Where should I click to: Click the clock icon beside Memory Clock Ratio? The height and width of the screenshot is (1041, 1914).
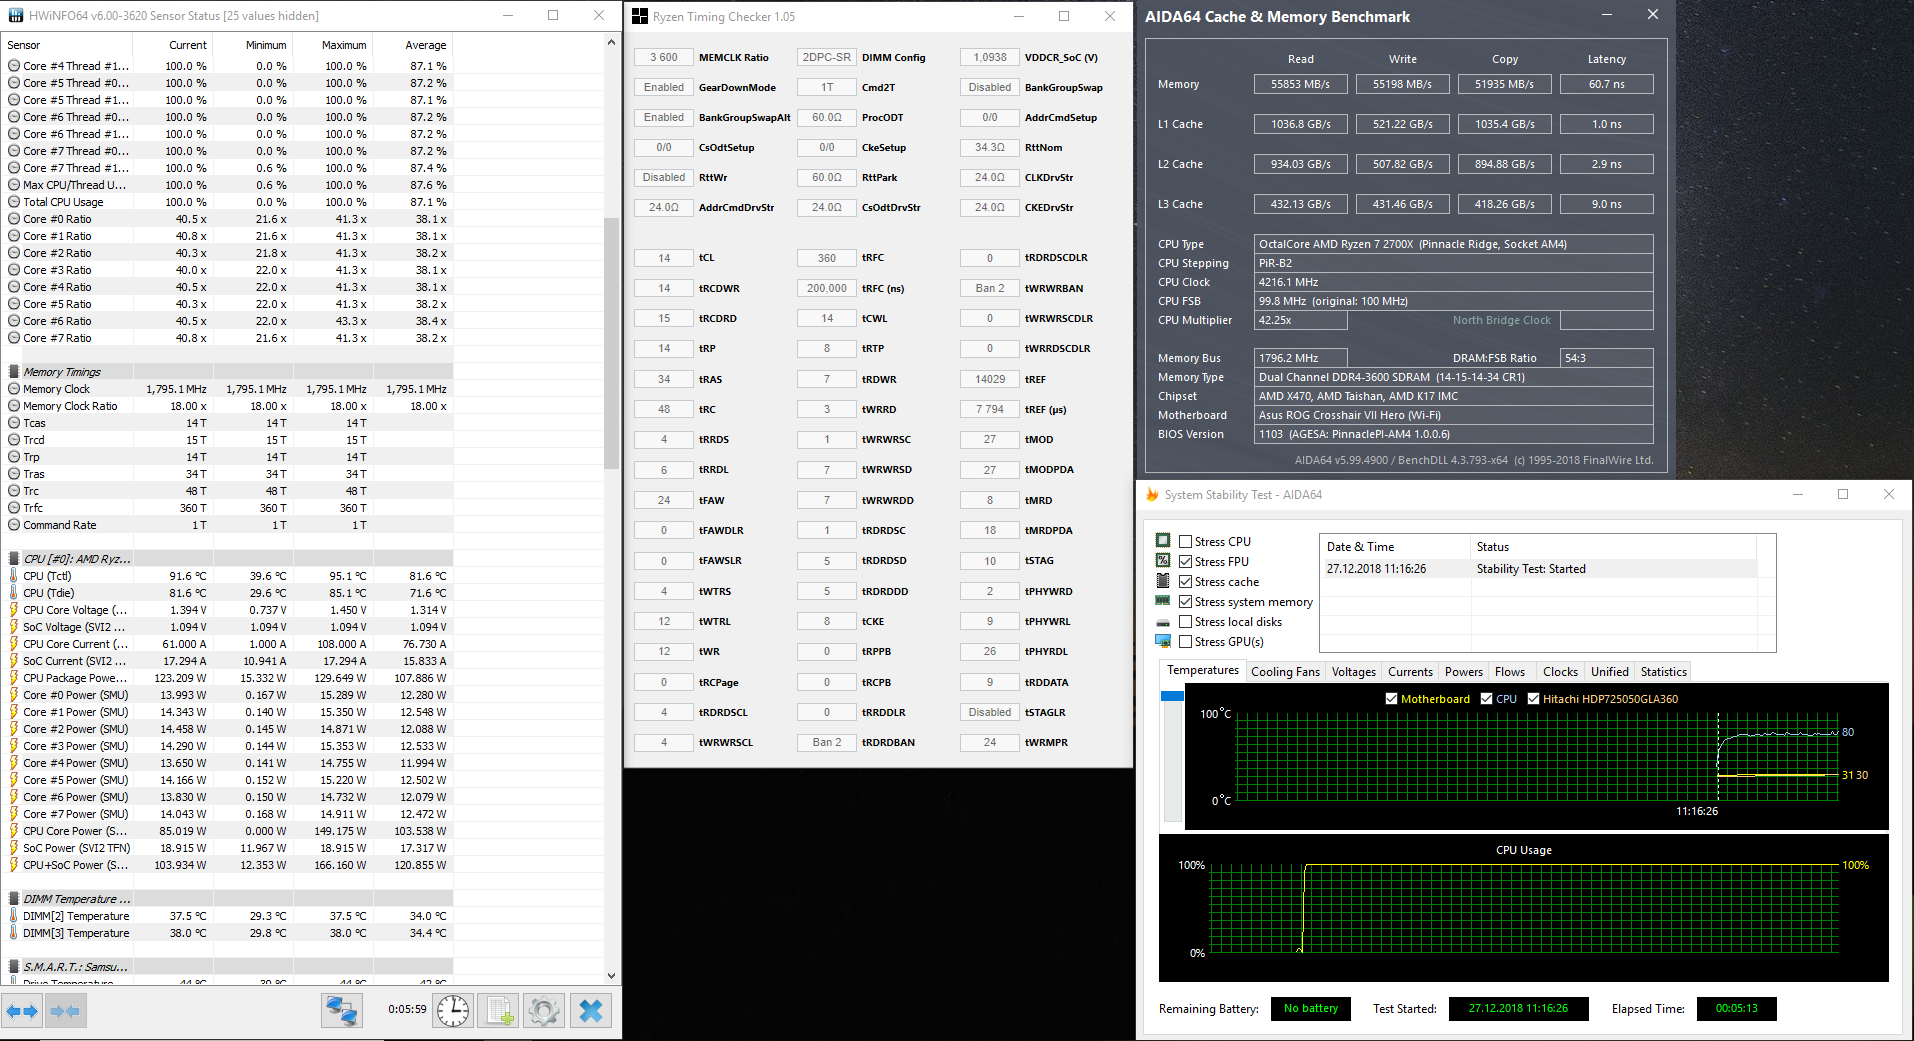point(14,406)
